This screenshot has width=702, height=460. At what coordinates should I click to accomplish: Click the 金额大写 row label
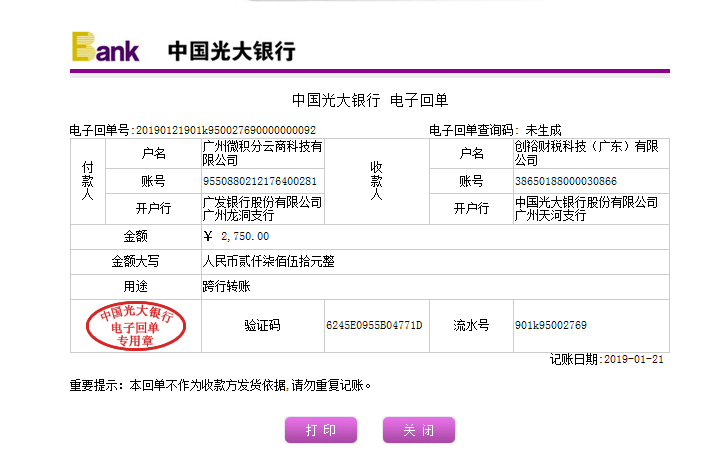click(x=136, y=262)
